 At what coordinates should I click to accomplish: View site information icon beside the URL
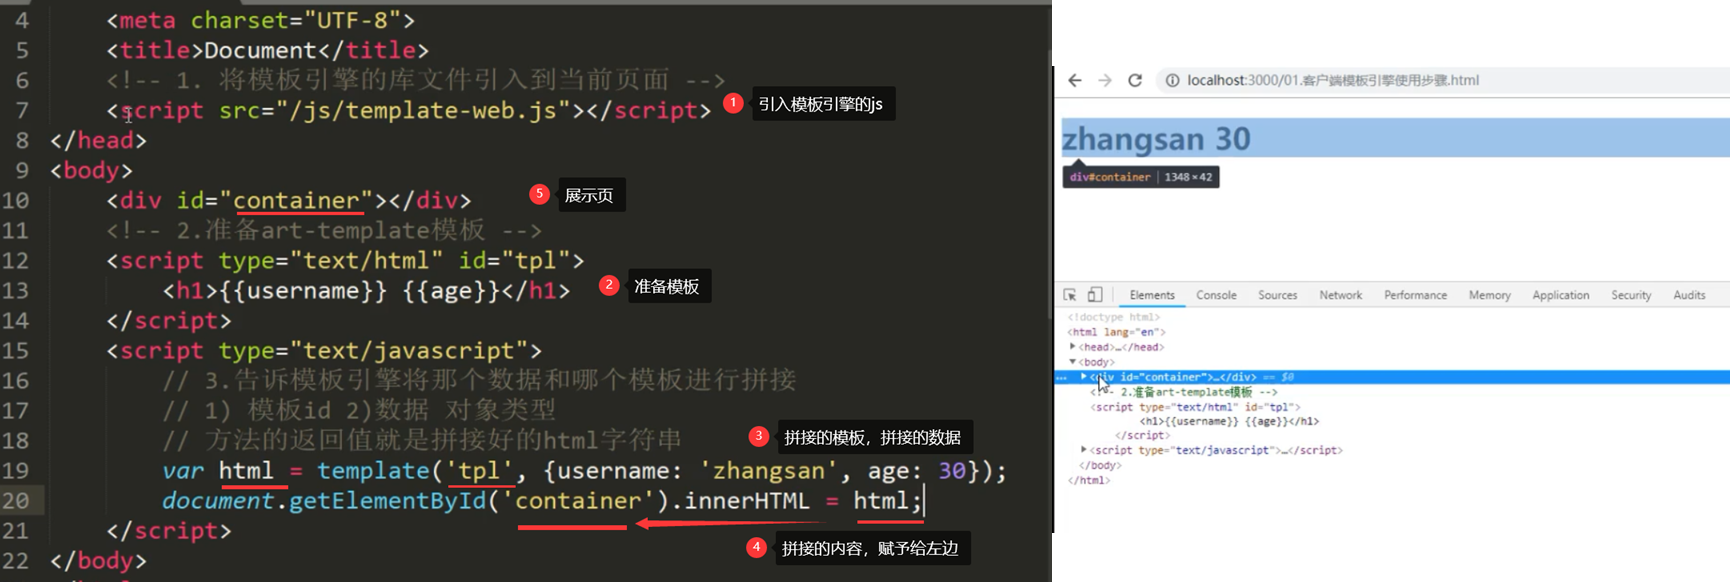(1172, 80)
